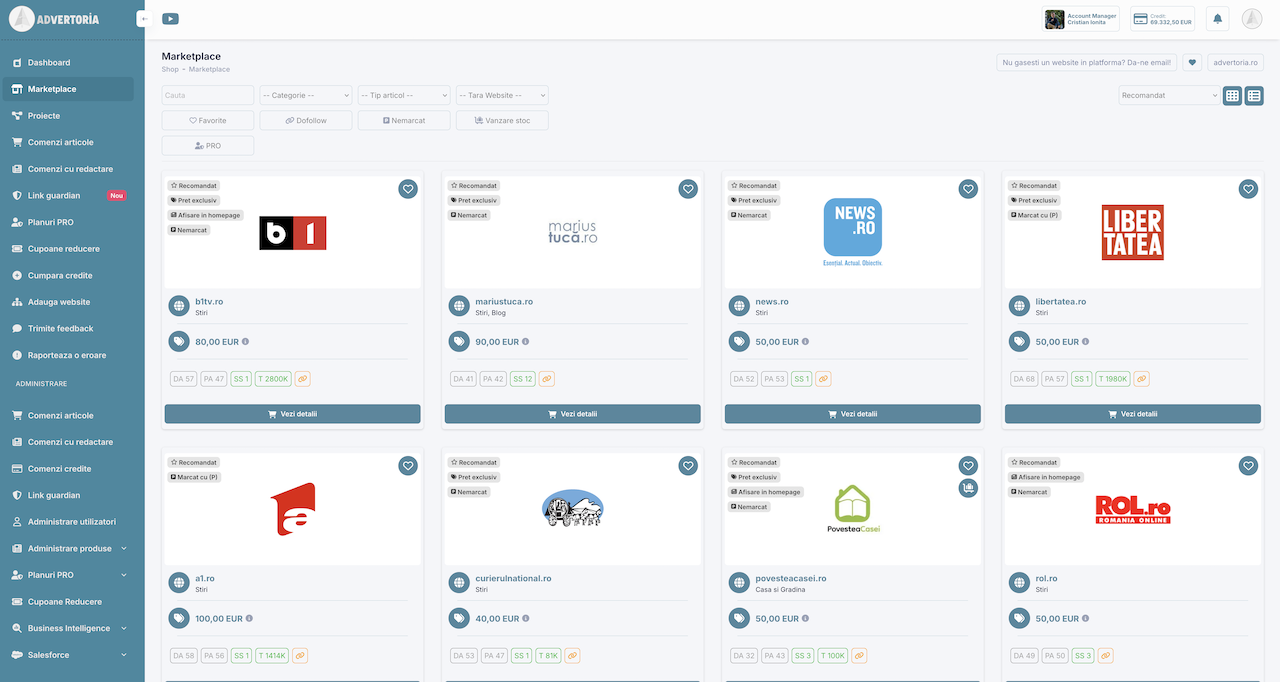Go to Link guardian menu item
1280x682 pixels.
[x=54, y=196]
